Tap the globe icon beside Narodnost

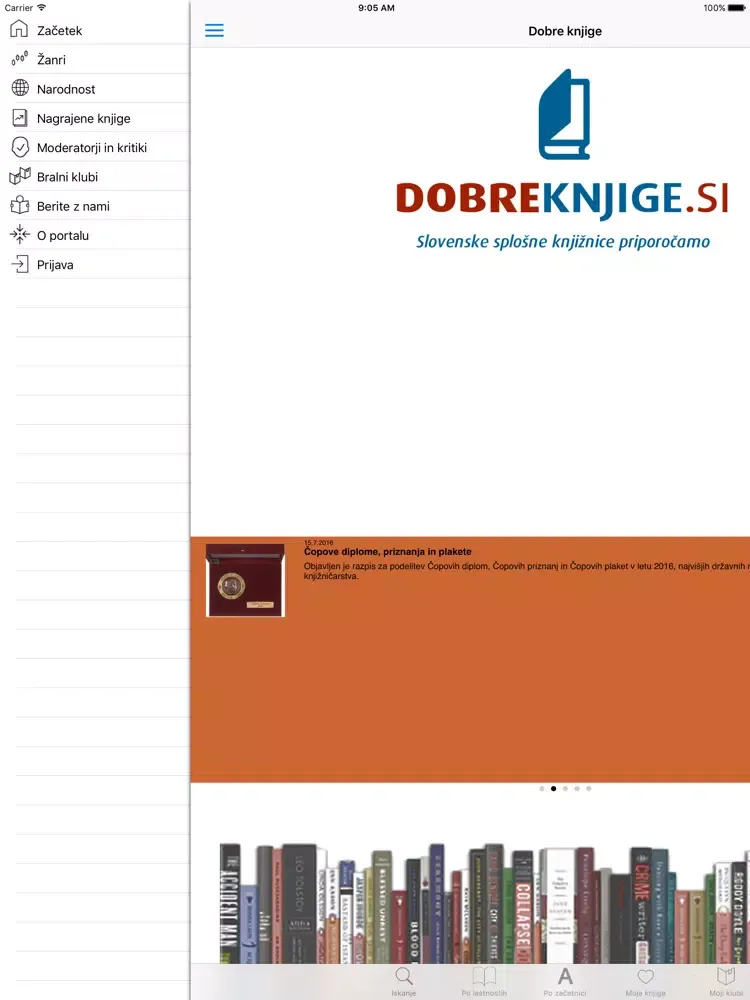[20, 88]
